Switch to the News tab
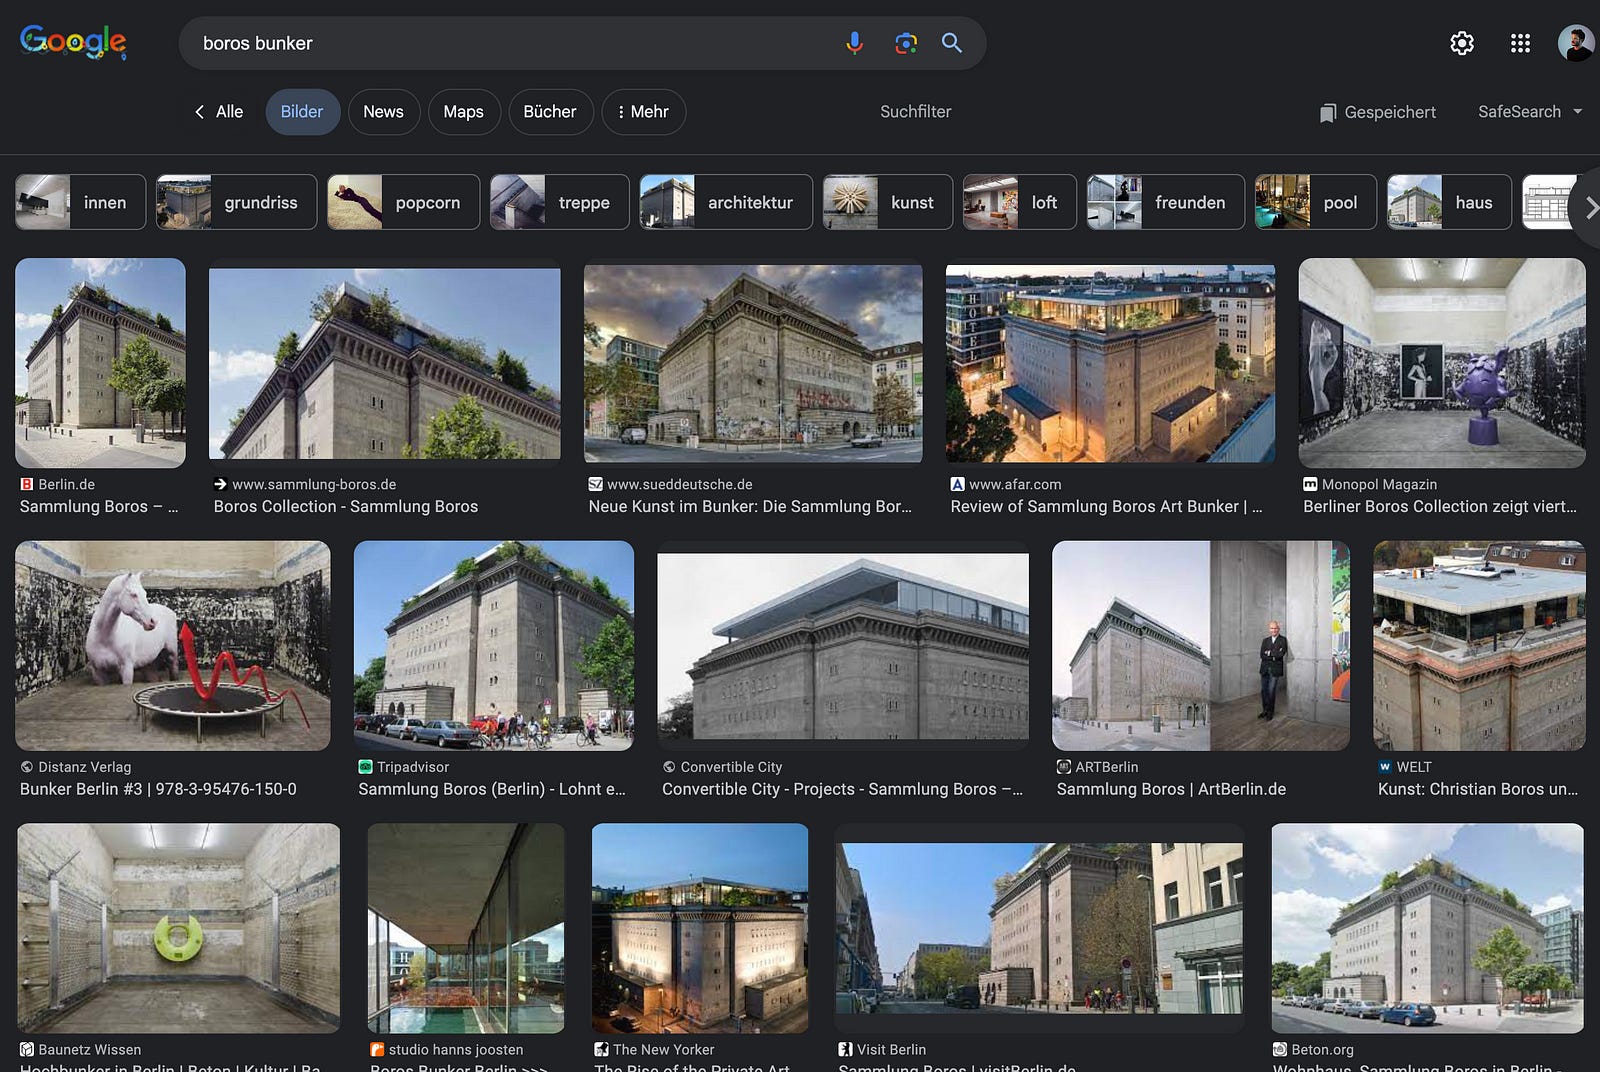 [x=383, y=112]
